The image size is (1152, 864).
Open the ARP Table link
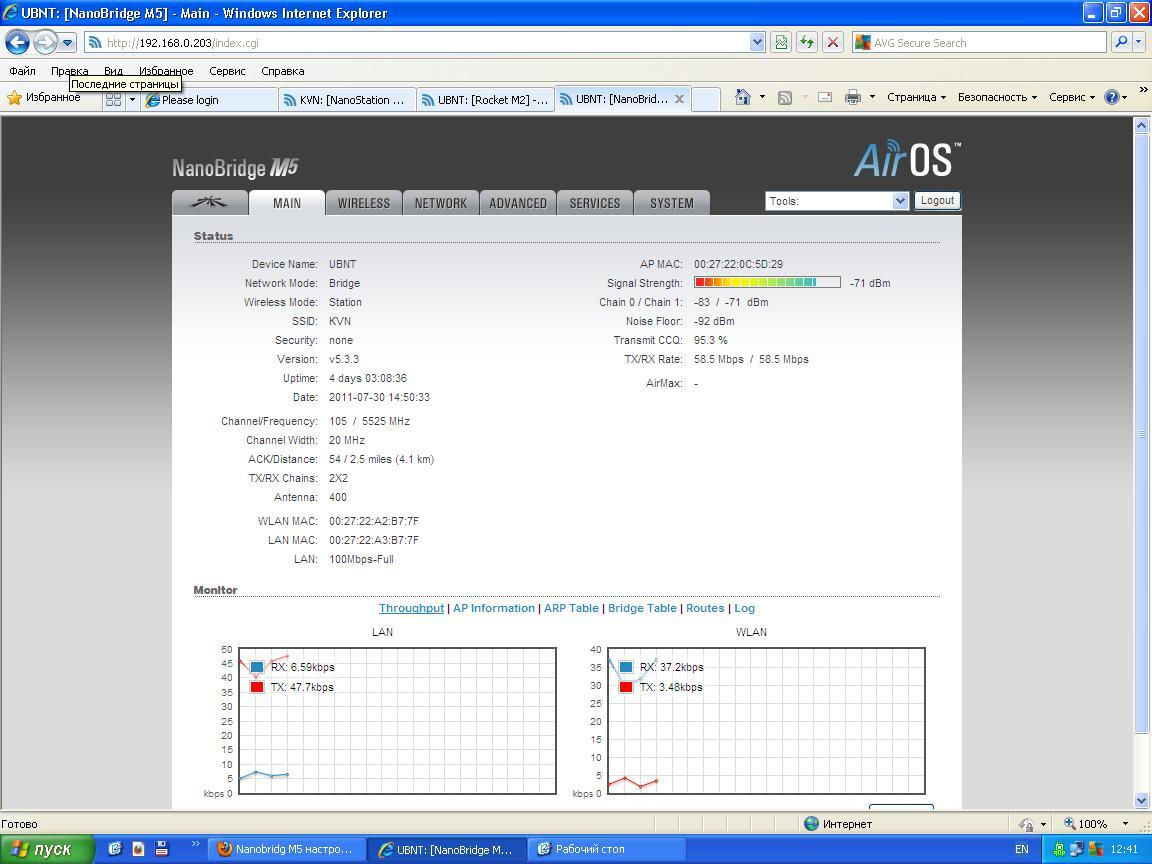[x=571, y=608]
